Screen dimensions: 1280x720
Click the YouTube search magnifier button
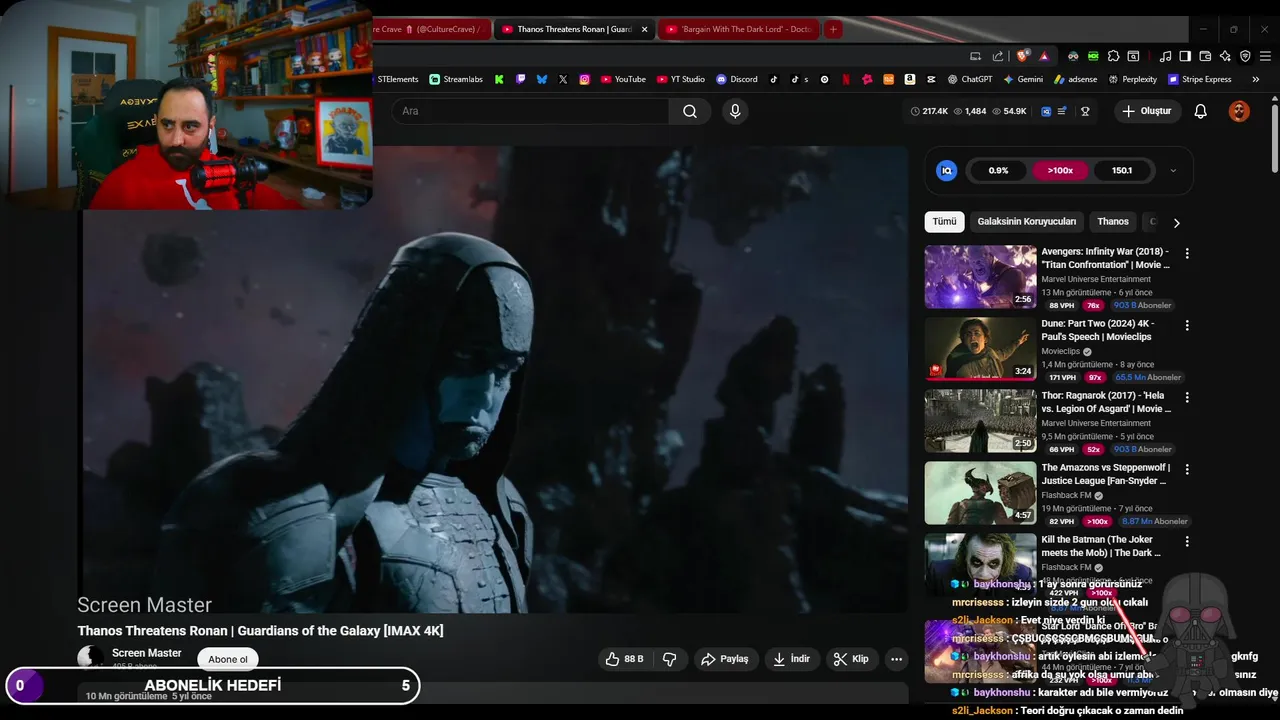690,111
